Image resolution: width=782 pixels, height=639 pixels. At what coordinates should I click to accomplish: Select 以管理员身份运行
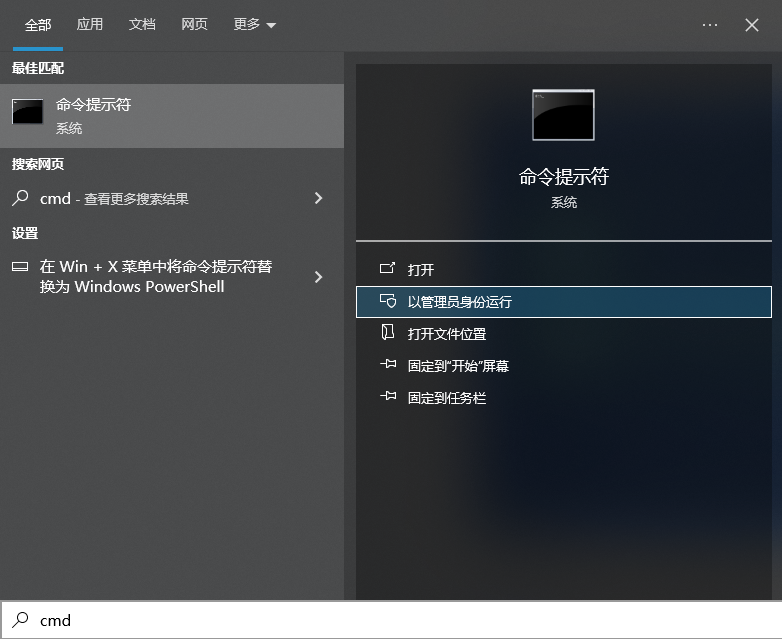pos(564,302)
